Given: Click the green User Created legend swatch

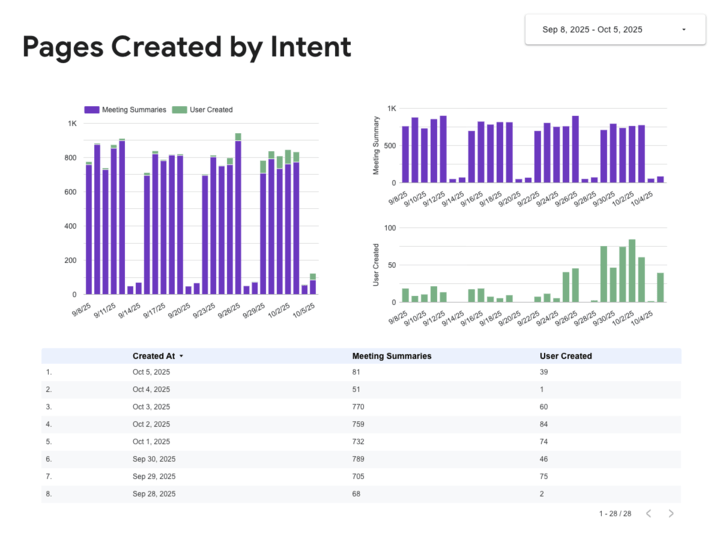Looking at the screenshot, I should click(179, 109).
